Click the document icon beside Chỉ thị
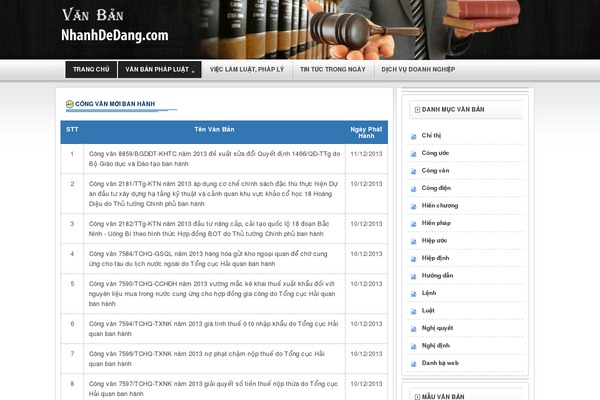Viewport: 600px width, 400px height. 413,136
